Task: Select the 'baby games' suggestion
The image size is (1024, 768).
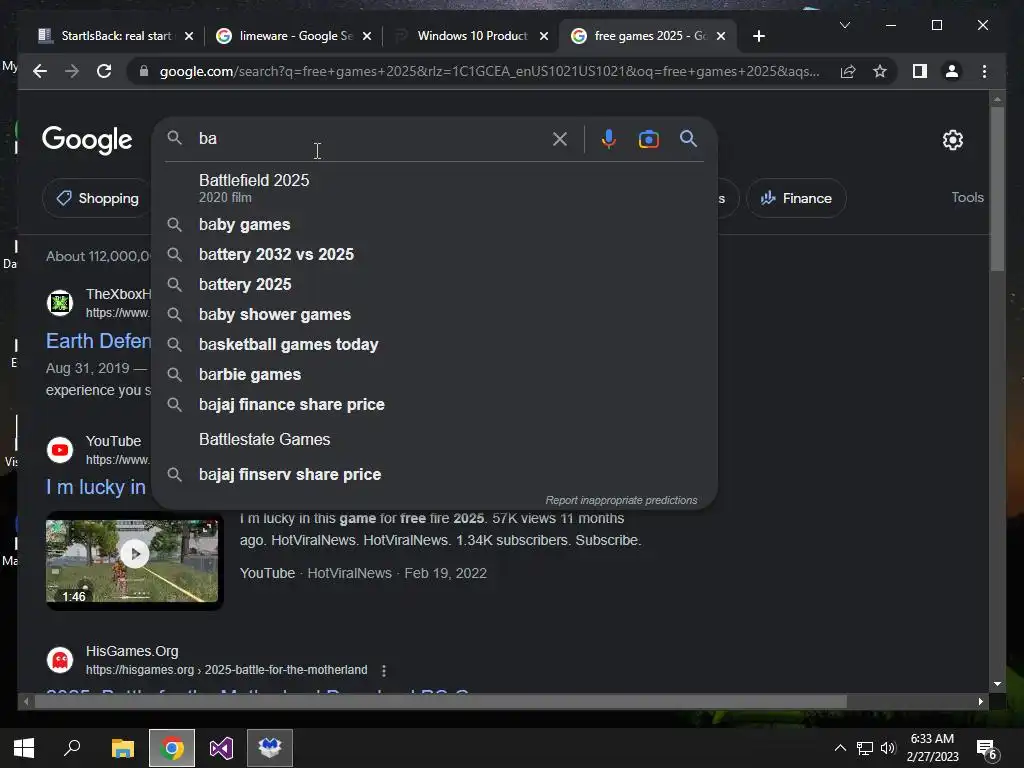Action: (434, 225)
